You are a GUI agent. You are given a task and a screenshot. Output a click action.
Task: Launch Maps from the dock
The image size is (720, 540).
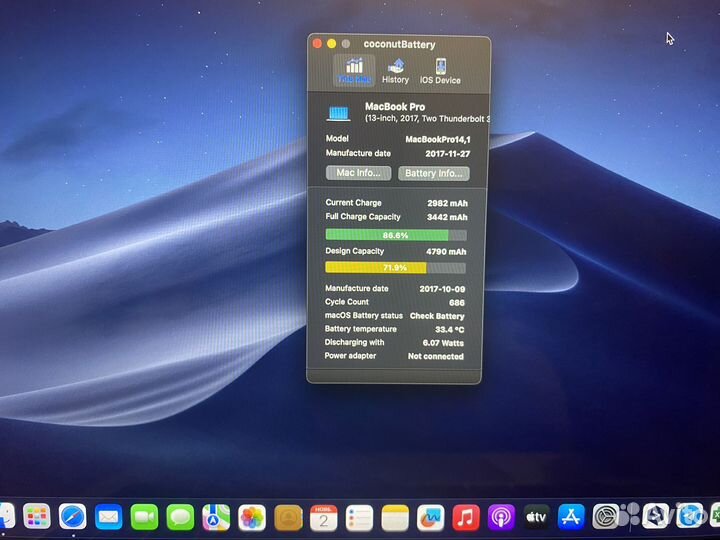pos(216,517)
